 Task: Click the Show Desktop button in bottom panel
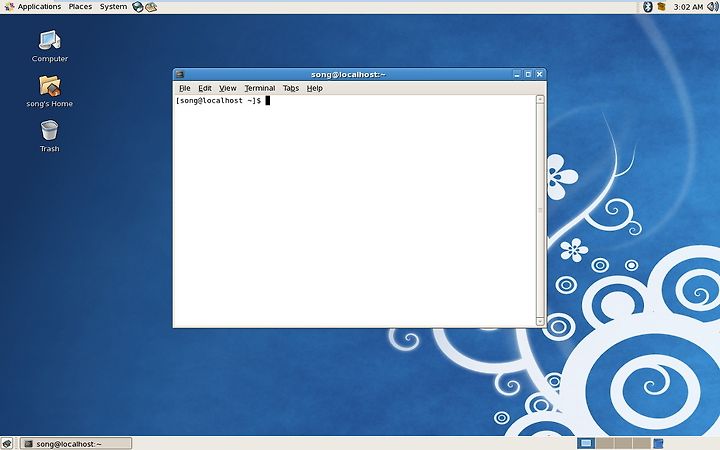(x=8, y=444)
